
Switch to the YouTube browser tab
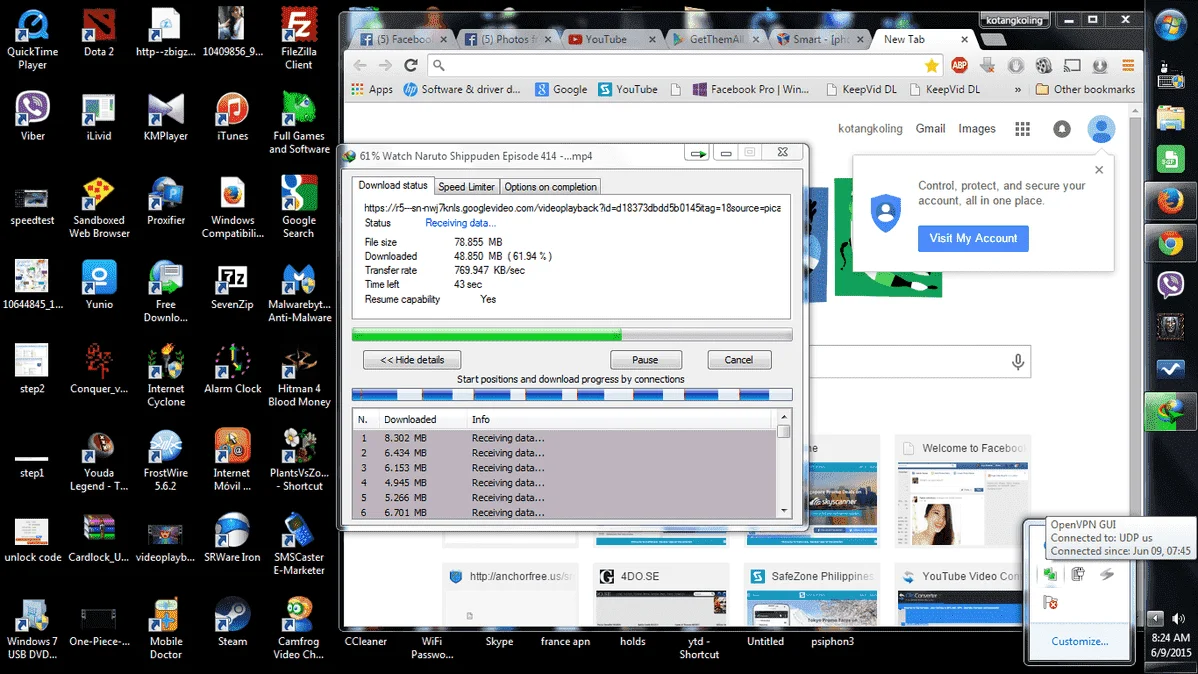point(612,39)
